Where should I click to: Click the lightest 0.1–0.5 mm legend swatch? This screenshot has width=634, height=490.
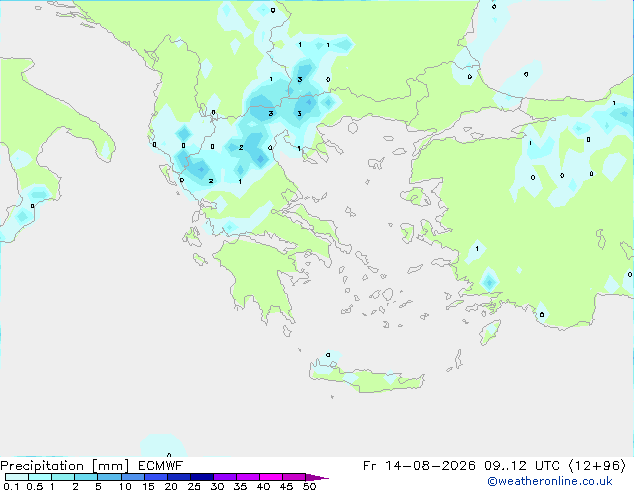pos(17,477)
